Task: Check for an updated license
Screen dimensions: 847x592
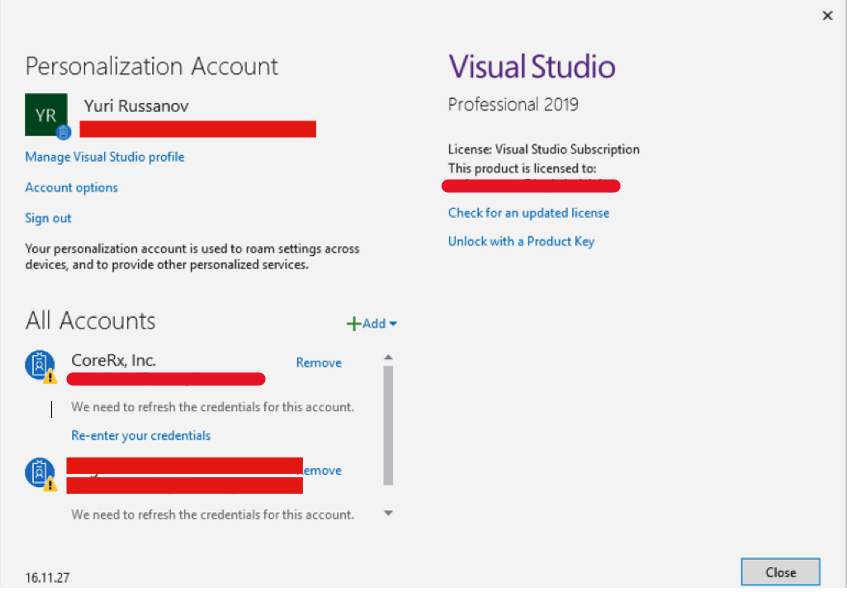Action: point(528,213)
